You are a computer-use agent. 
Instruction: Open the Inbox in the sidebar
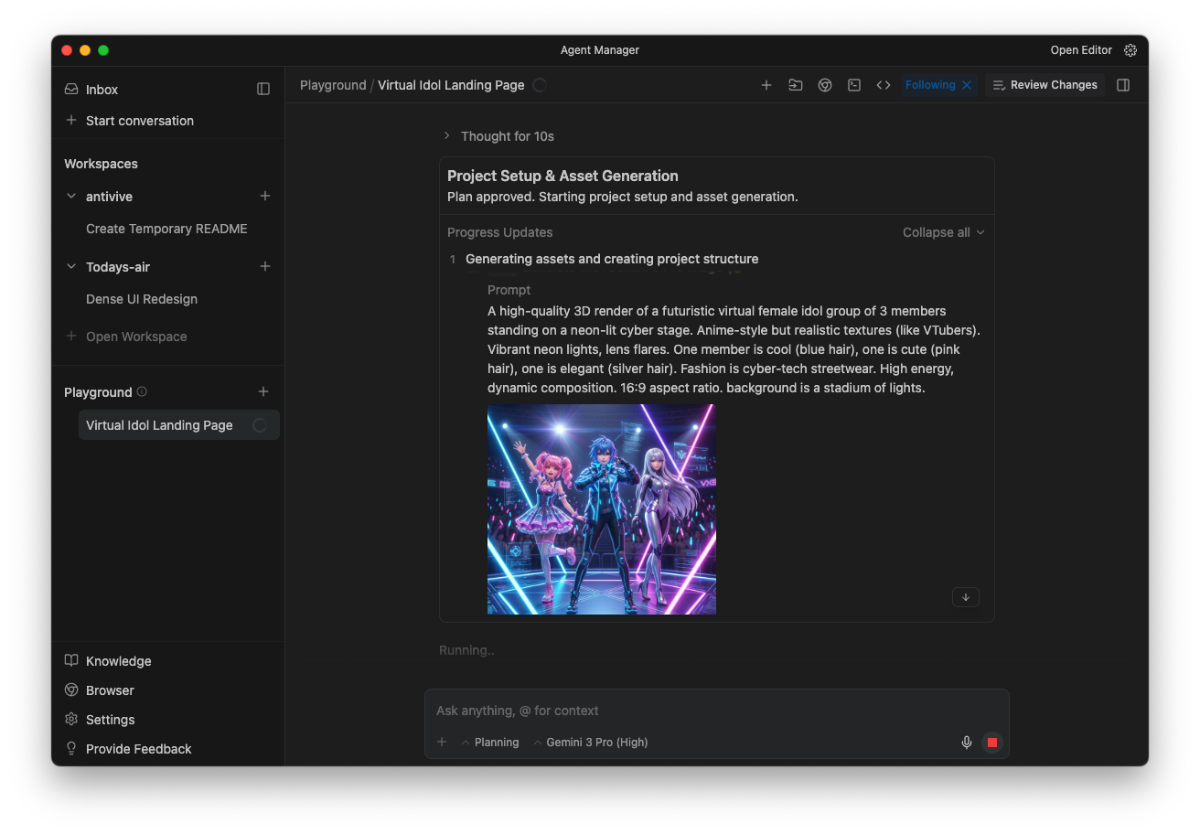pyautogui.click(x=101, y=89)
